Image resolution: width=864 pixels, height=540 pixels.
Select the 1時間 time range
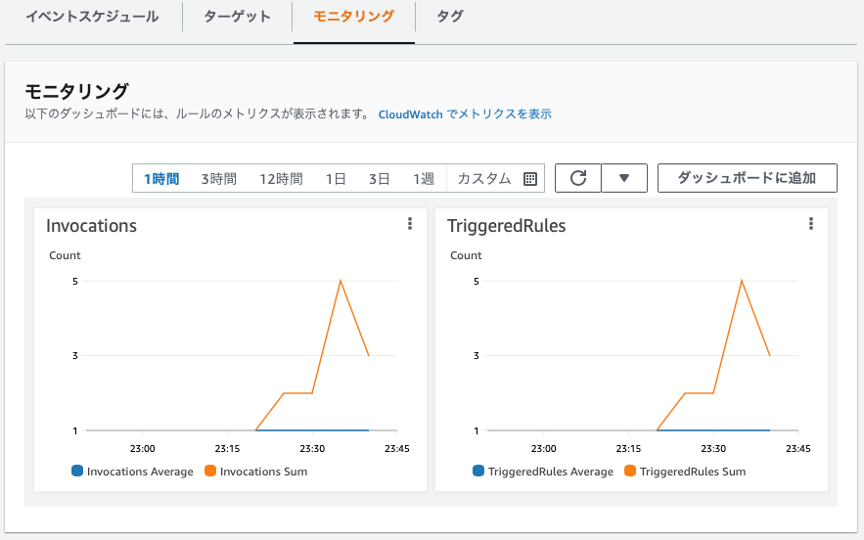pos(161,179)
